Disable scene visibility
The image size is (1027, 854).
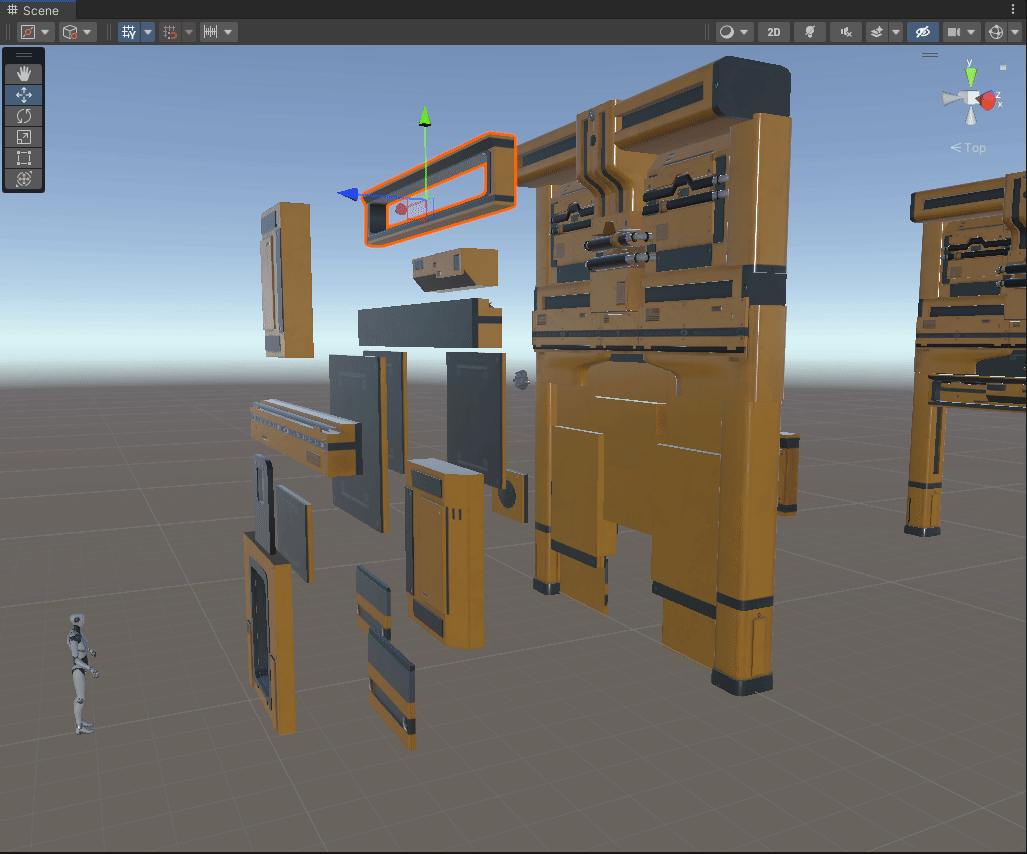pyautogui.click(x=921, y=31)
